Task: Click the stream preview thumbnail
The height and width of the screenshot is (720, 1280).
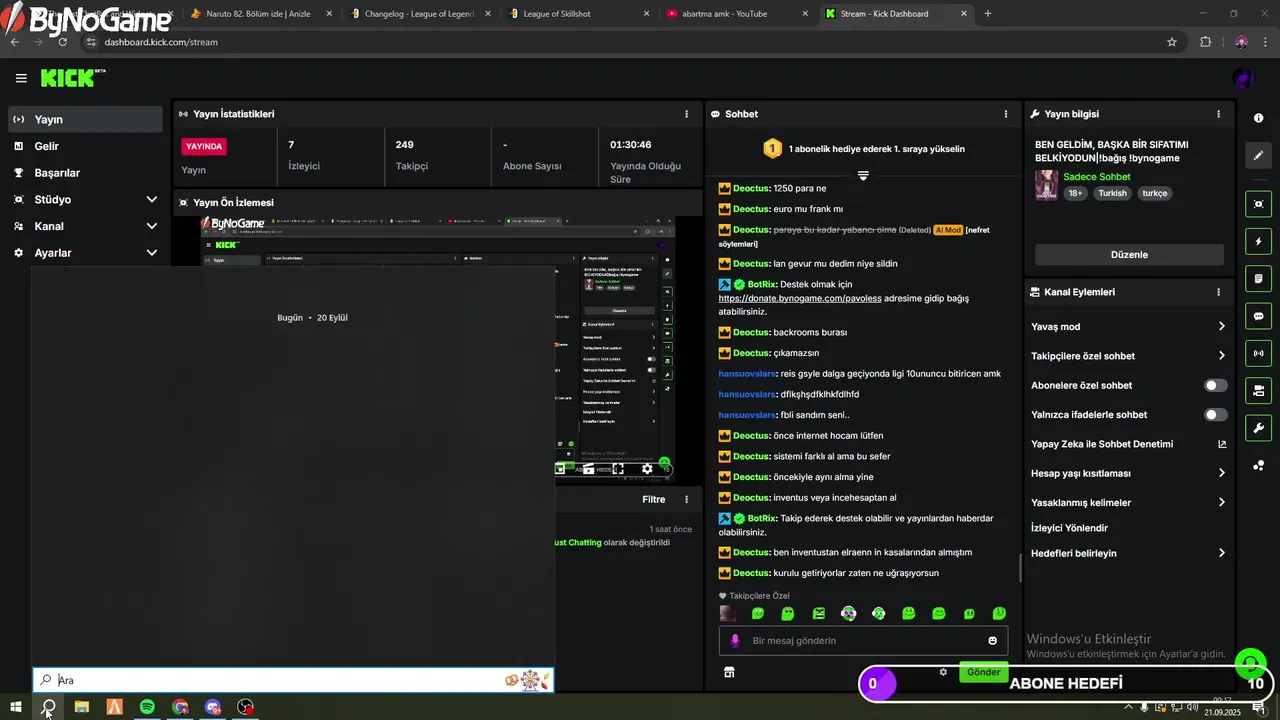Action: coord(437,347)
